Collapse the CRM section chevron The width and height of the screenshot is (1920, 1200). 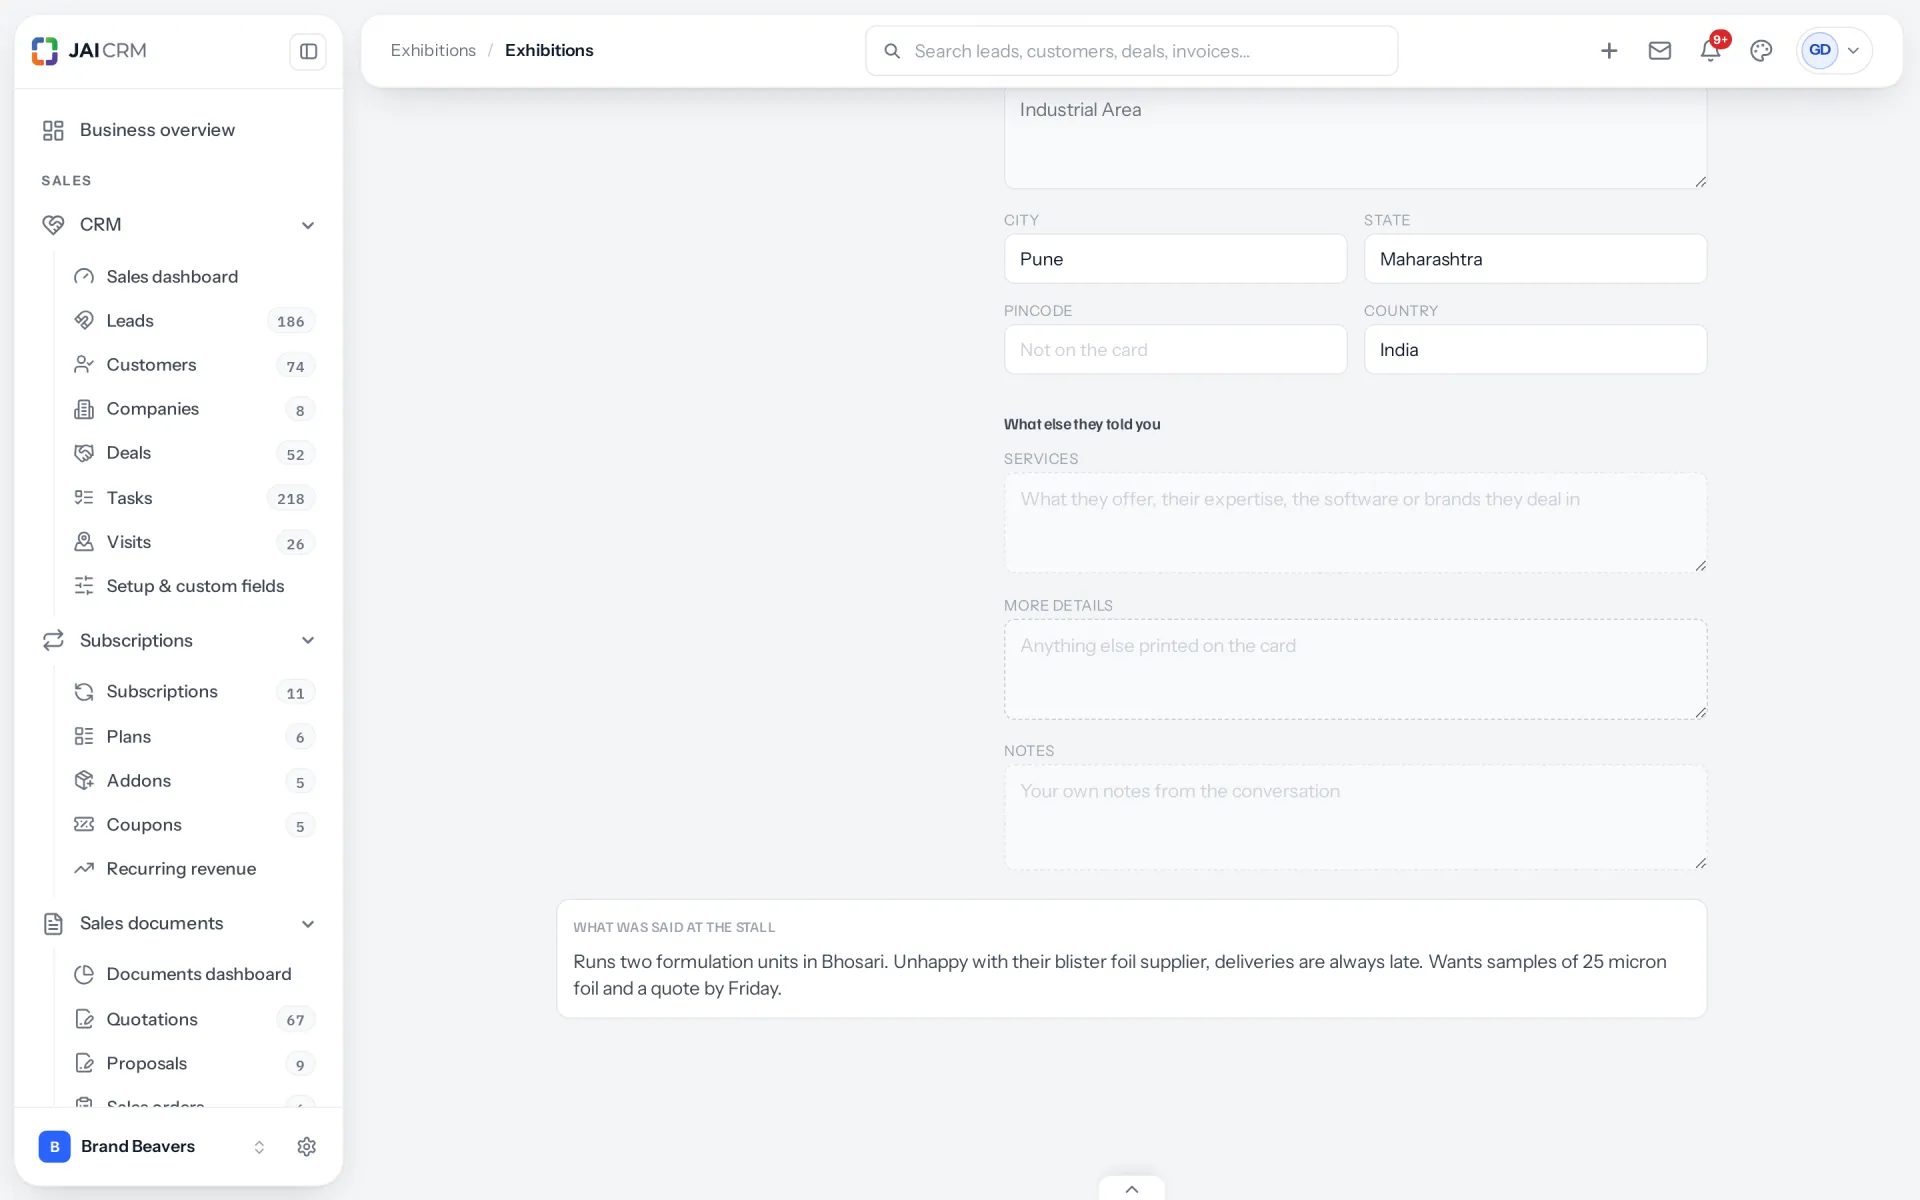coord(308,225)
